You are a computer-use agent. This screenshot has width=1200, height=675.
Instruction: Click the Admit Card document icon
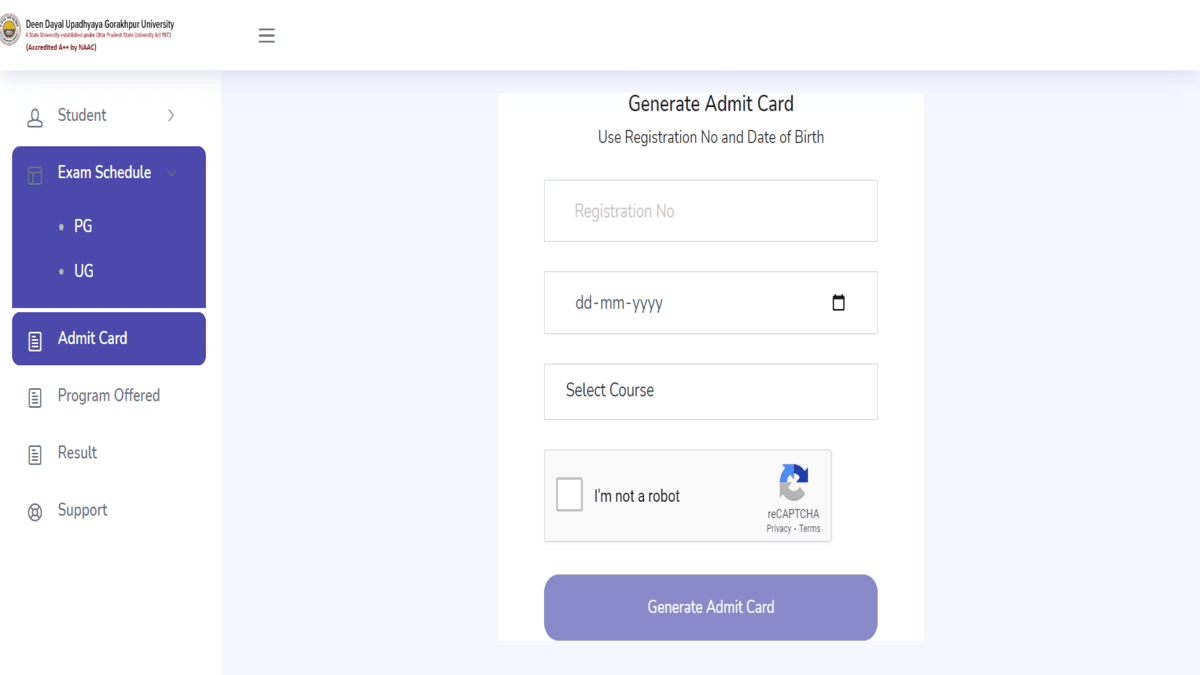pos(35,341)
